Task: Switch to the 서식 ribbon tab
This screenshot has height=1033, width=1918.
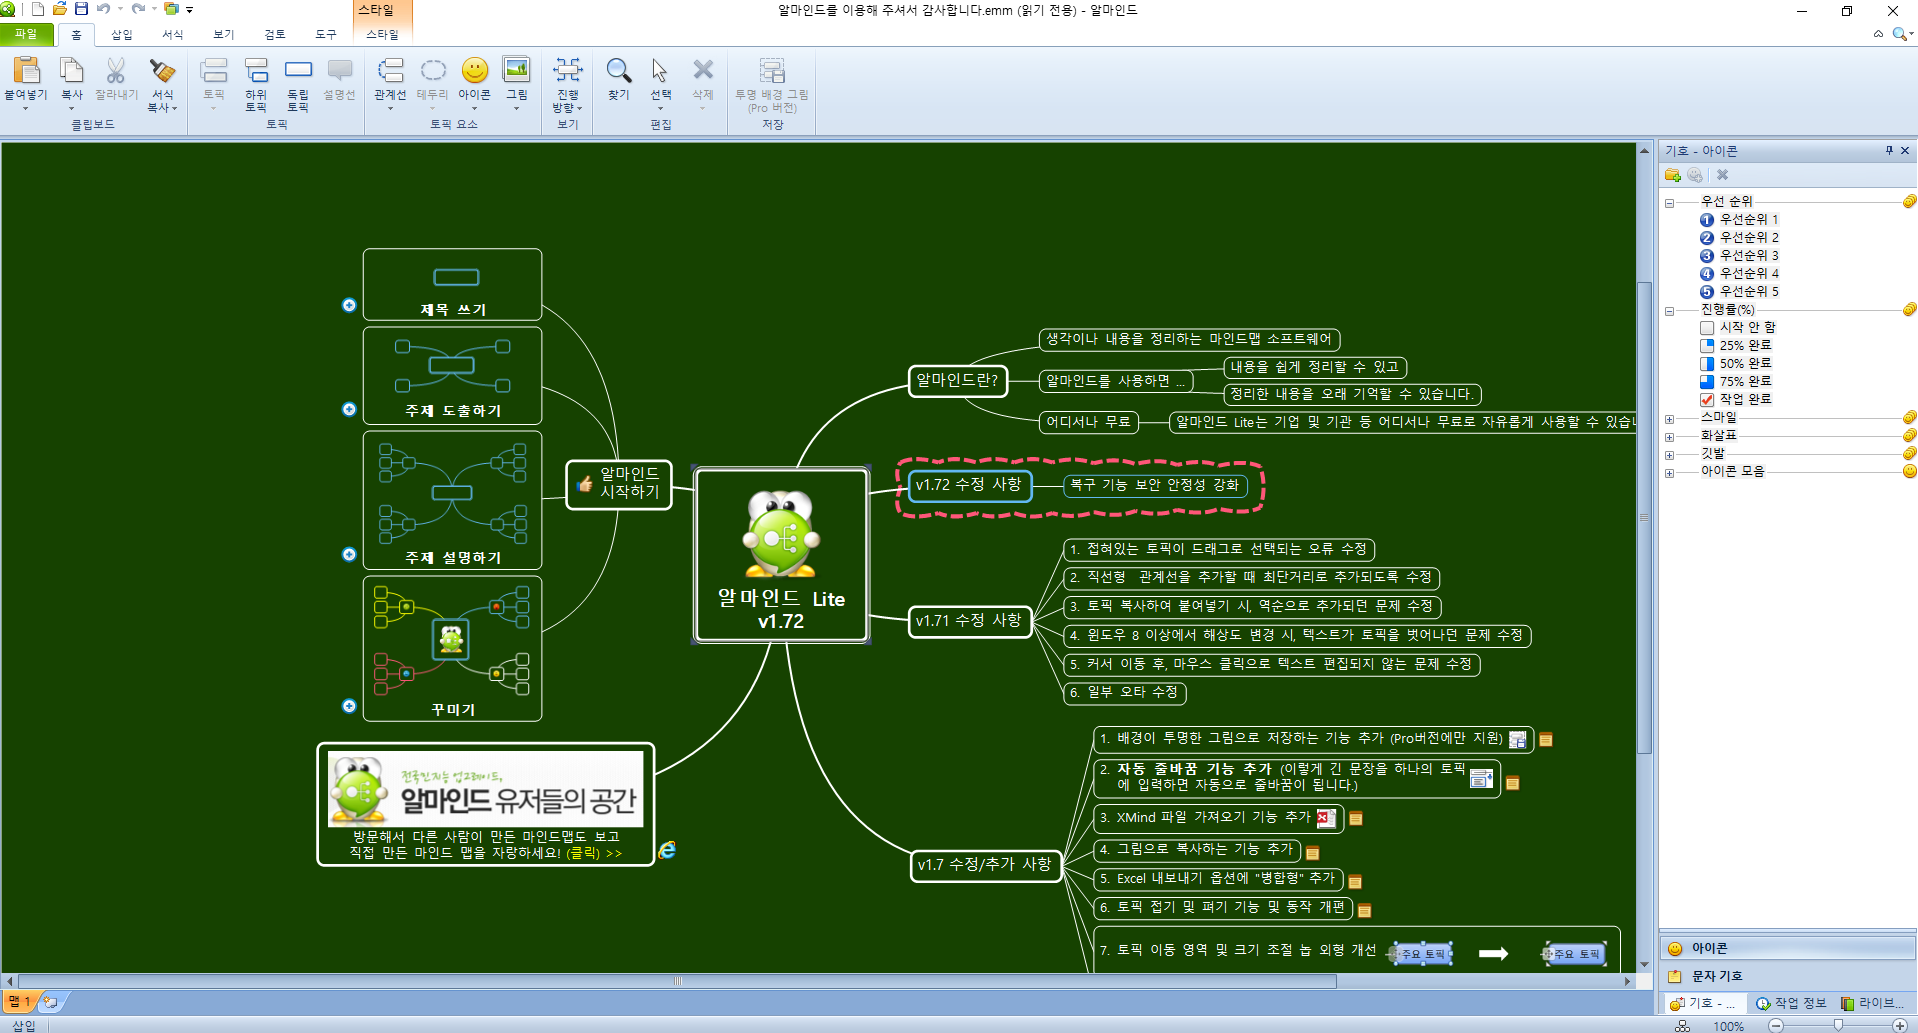Action: tap(173, 34)
